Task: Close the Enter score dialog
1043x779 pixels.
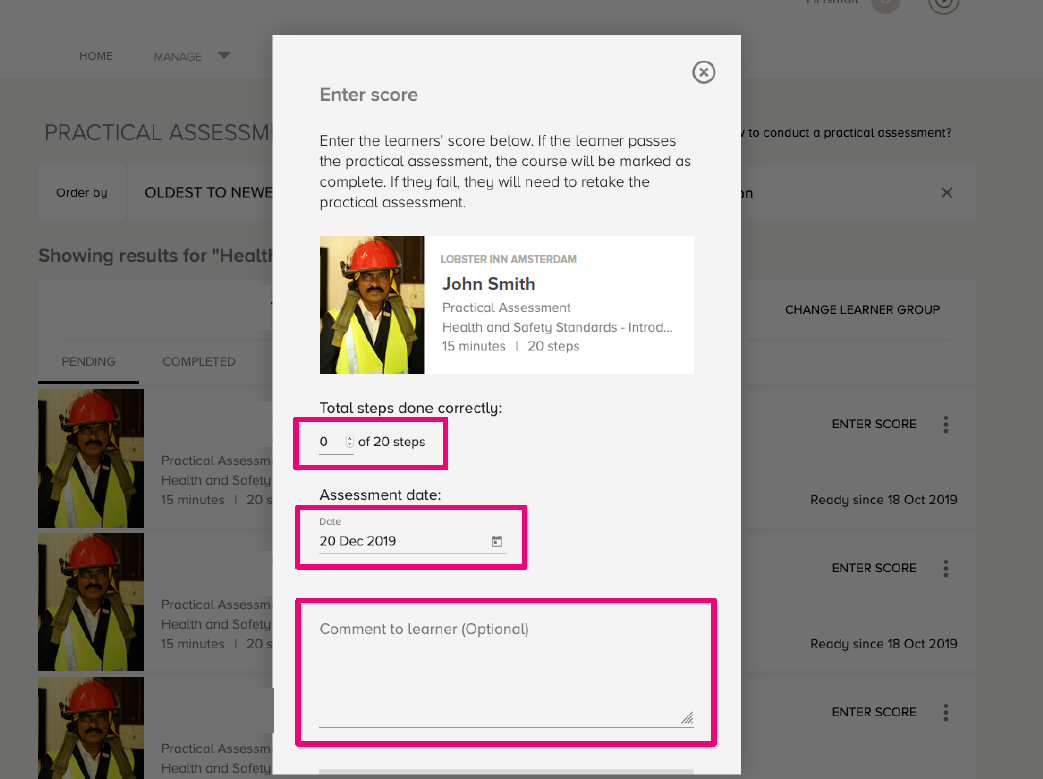Action: (703, 72)
